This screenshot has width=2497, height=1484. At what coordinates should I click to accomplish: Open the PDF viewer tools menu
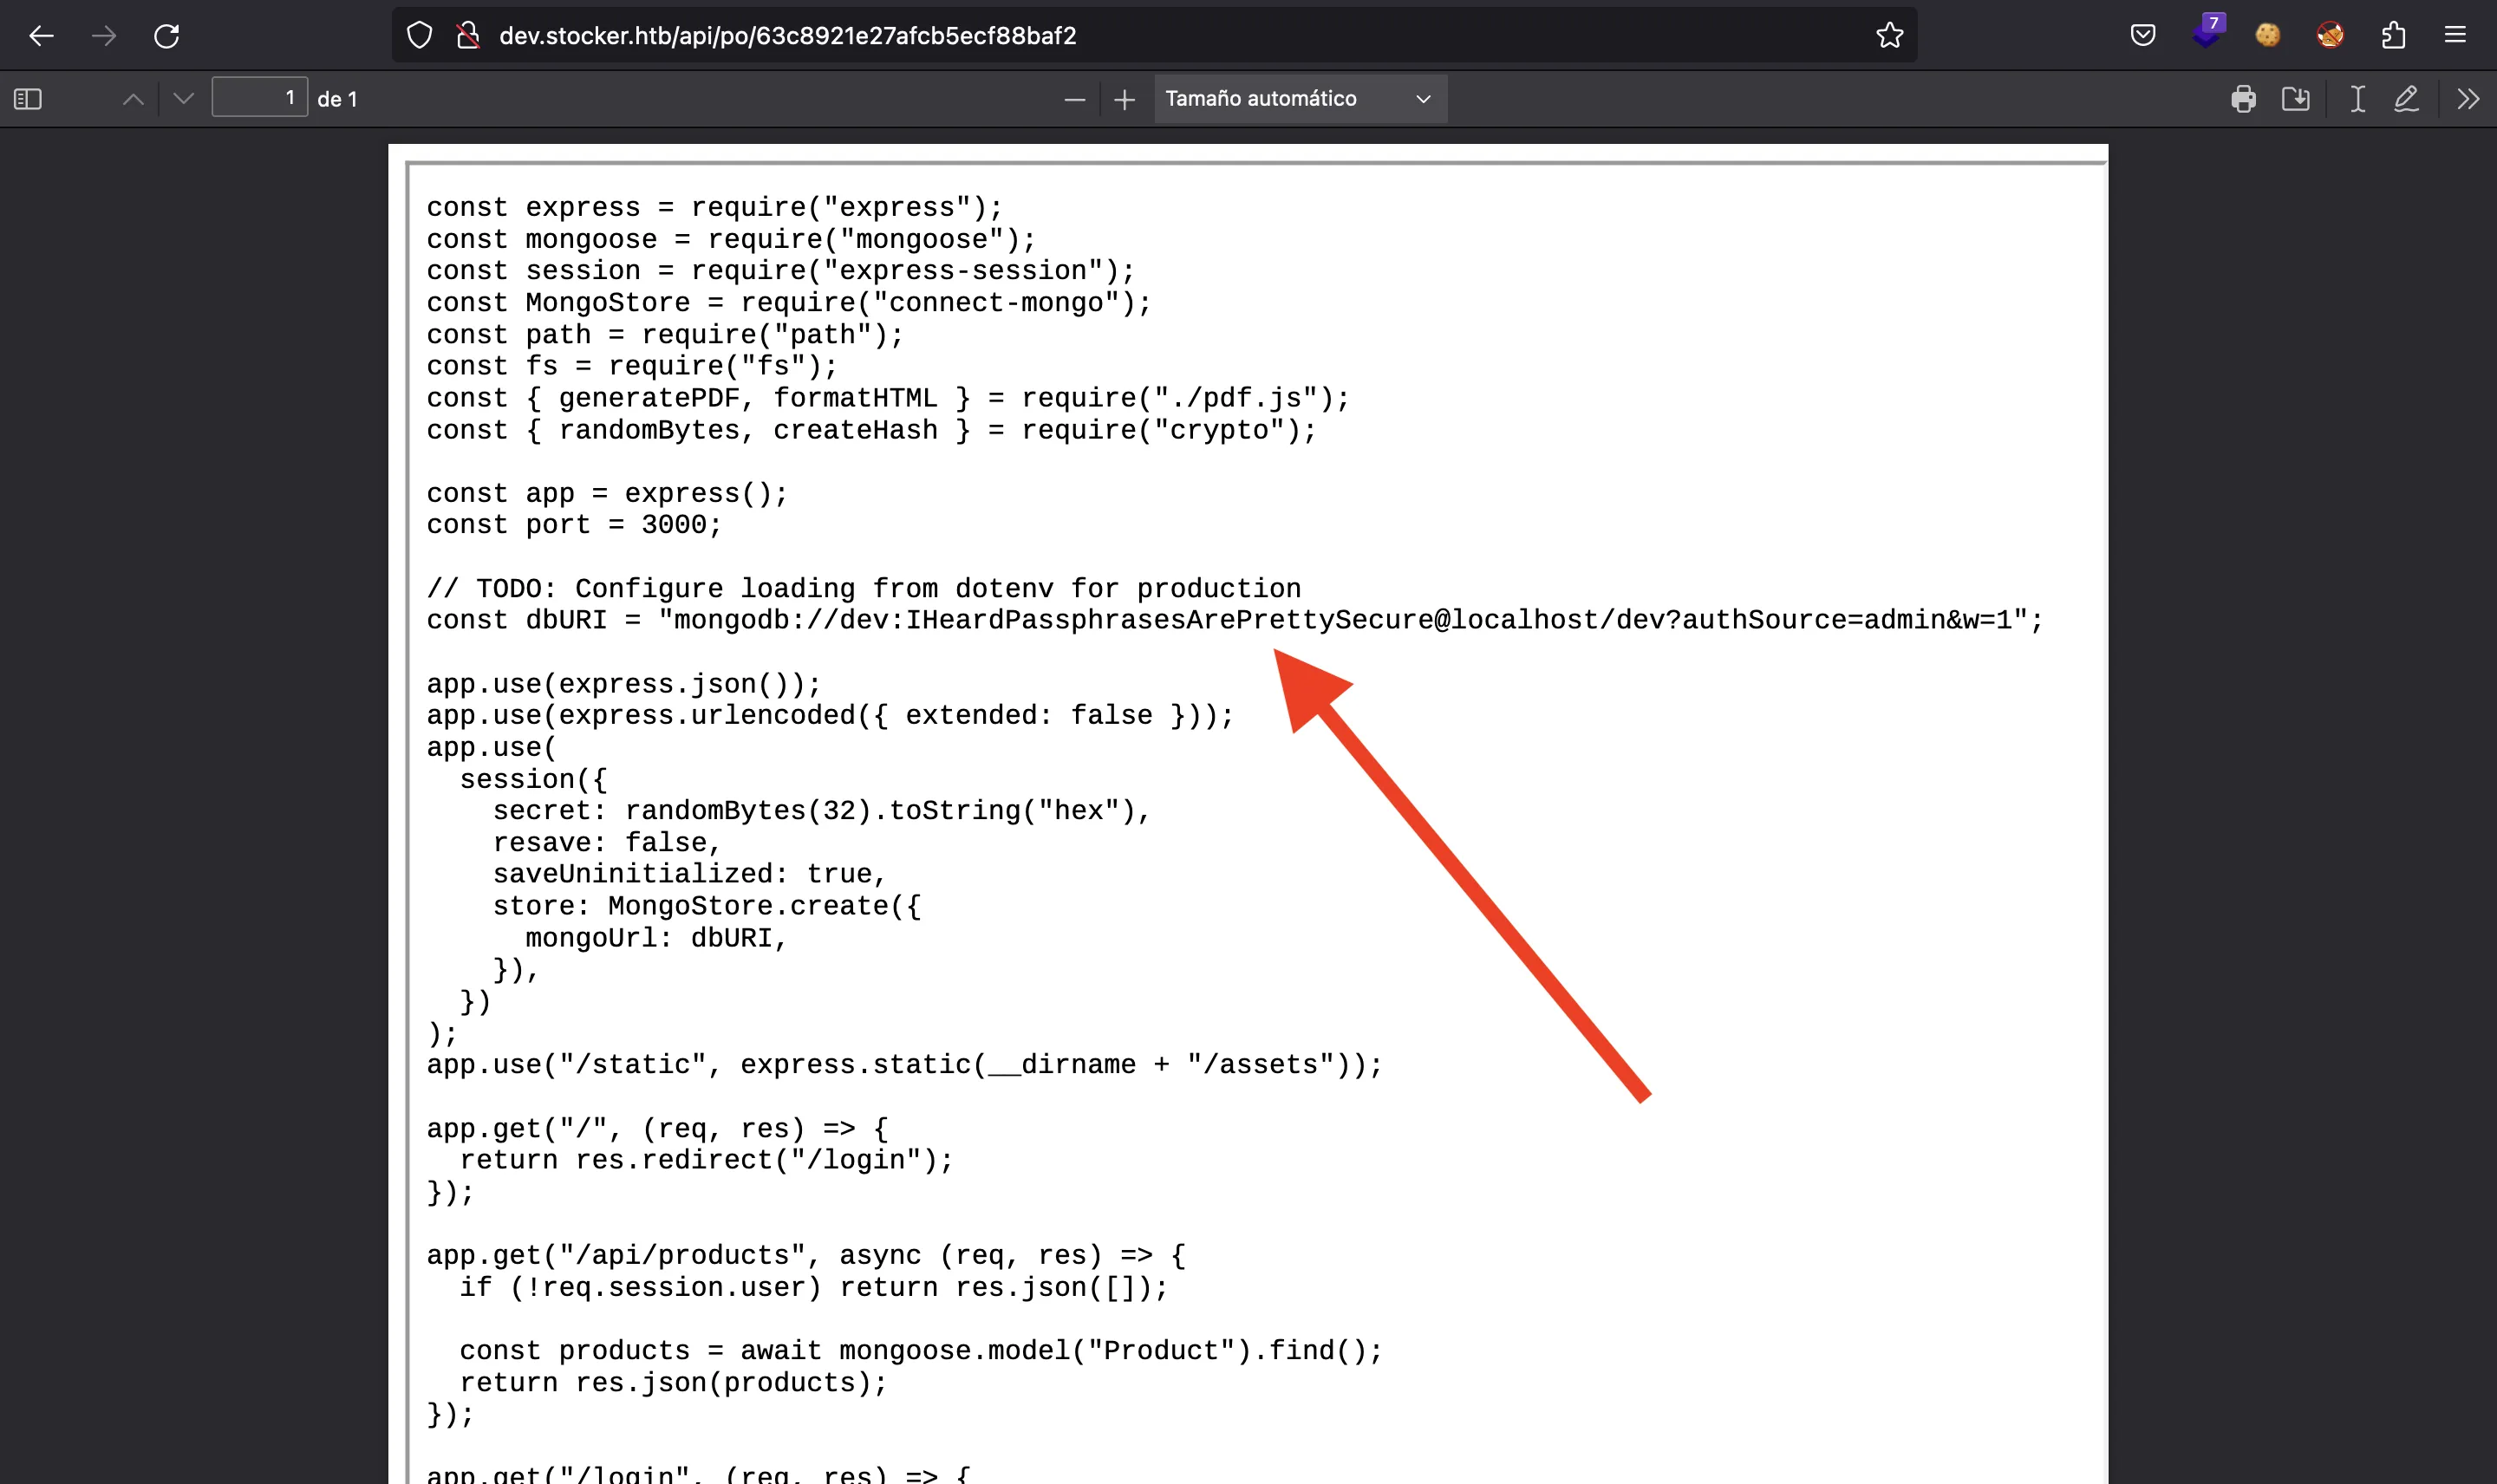click(2468, 99)
